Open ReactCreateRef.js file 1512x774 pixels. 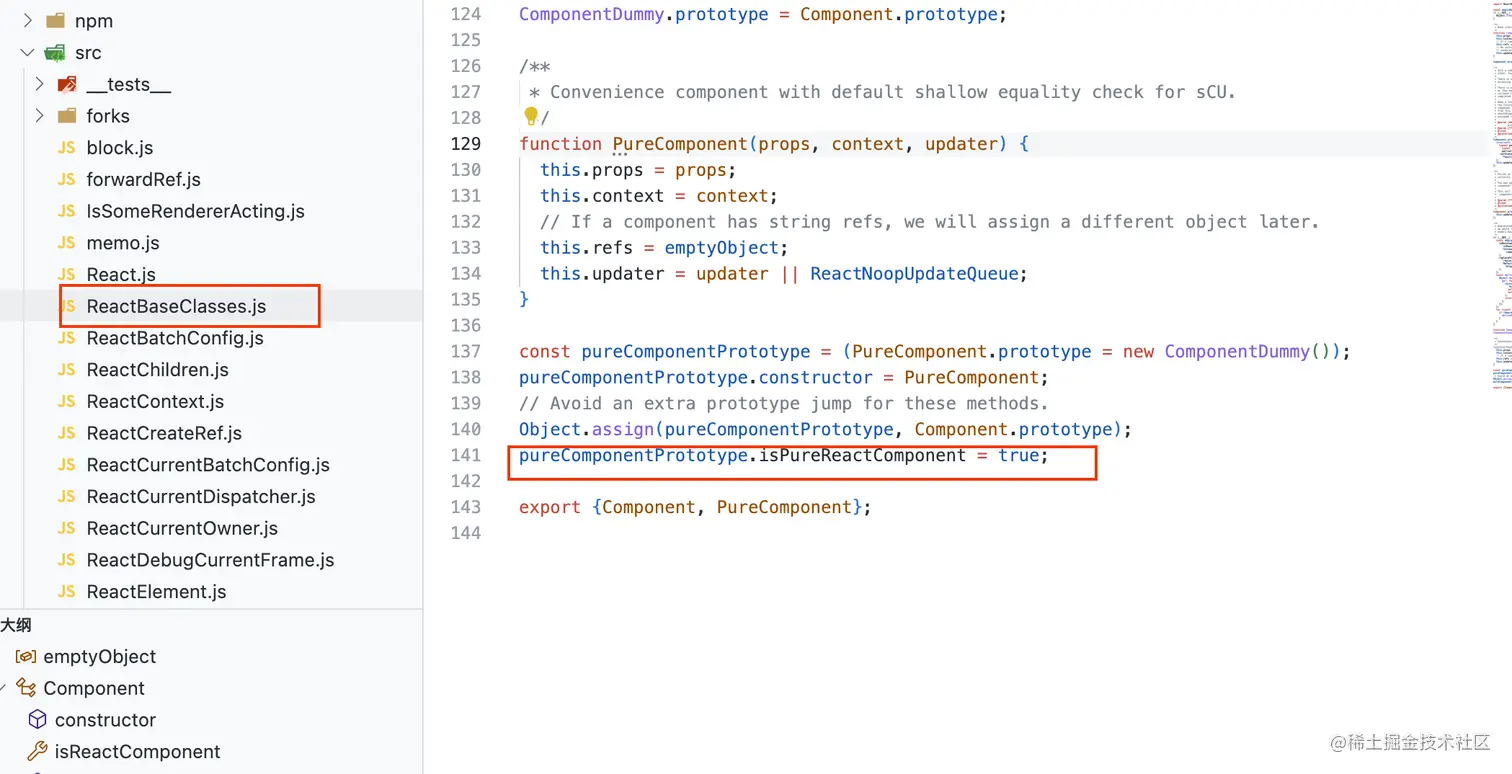click(164, 433)
